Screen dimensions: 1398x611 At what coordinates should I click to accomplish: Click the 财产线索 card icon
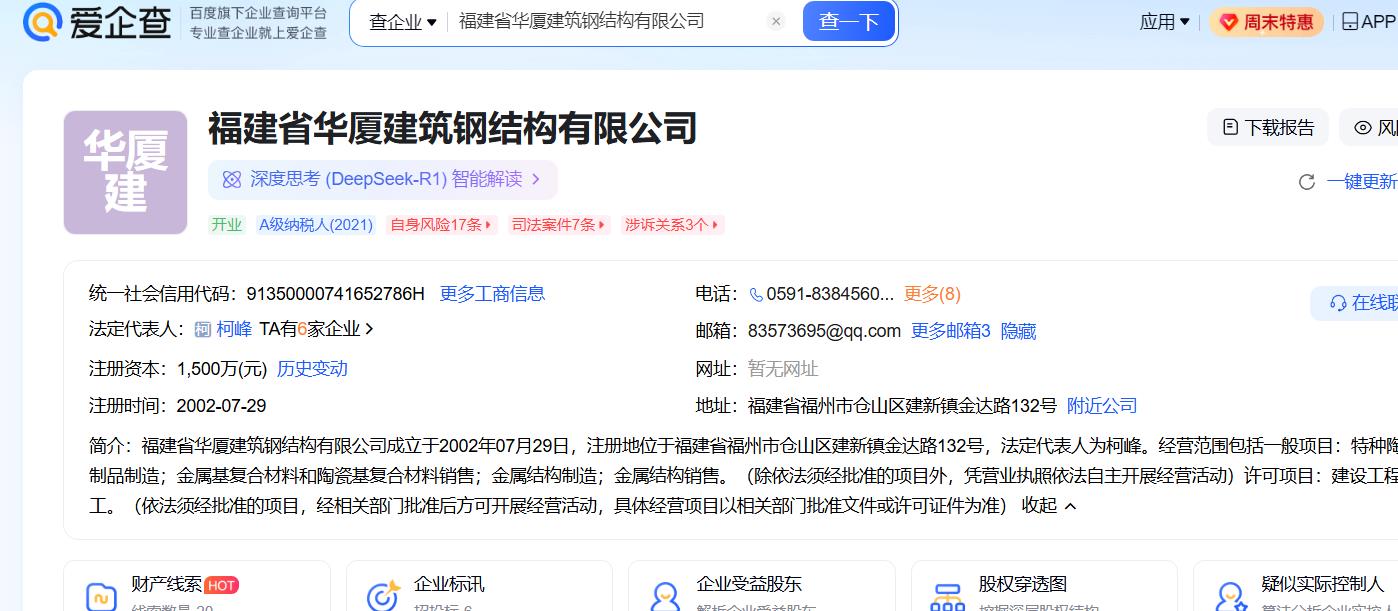point(101,596)
